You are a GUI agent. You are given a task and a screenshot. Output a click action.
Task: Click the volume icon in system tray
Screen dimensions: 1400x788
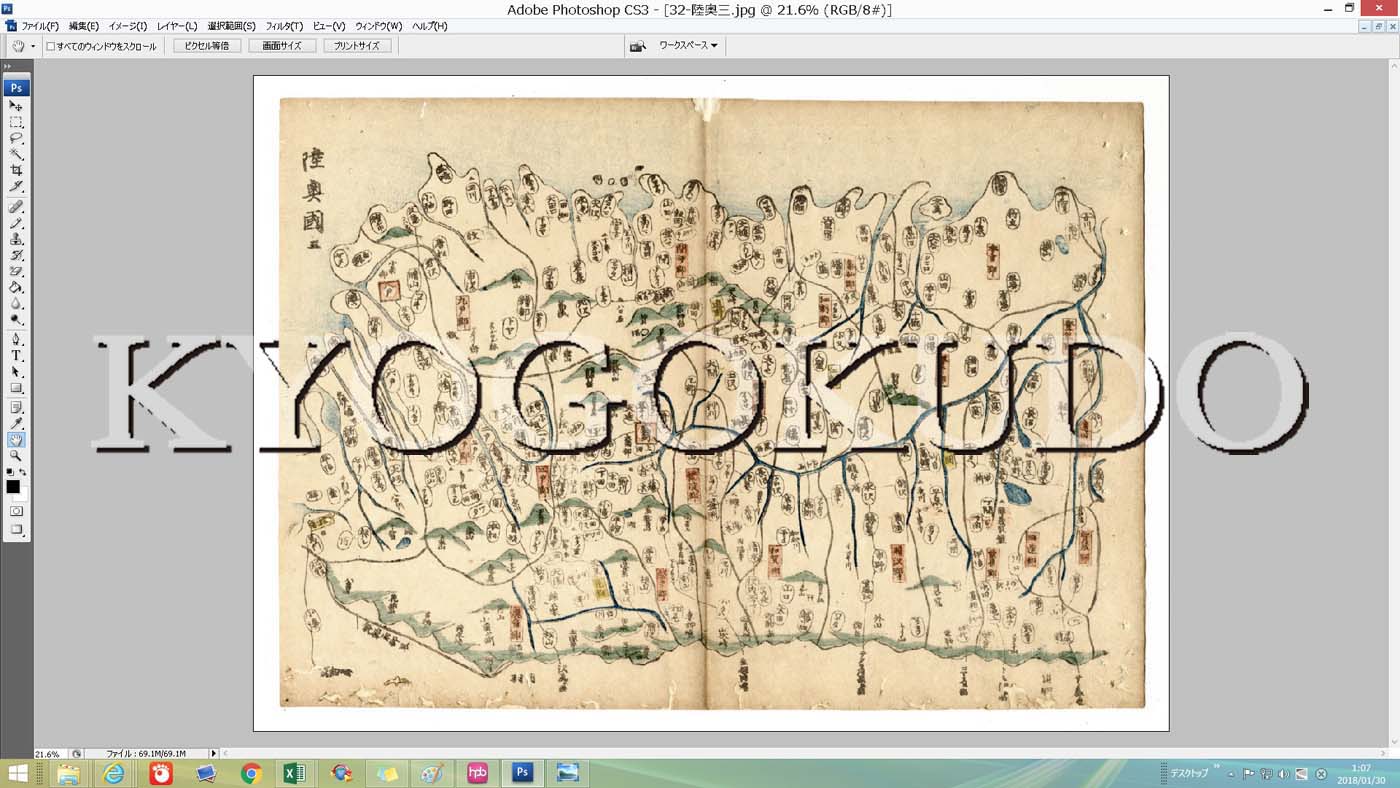pos(1284,774)
